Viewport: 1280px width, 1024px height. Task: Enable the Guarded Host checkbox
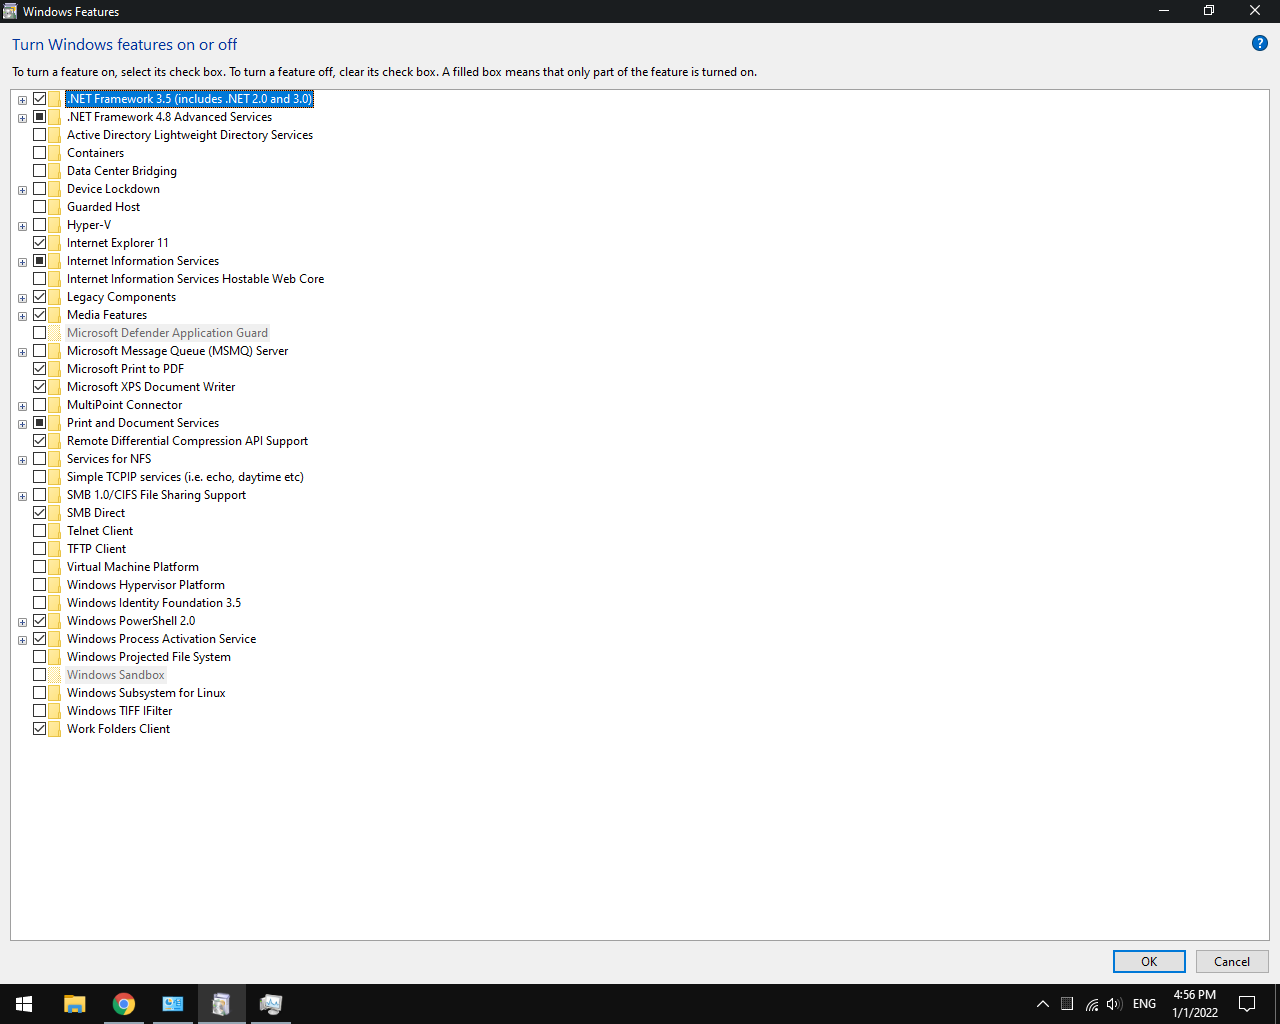40,207
